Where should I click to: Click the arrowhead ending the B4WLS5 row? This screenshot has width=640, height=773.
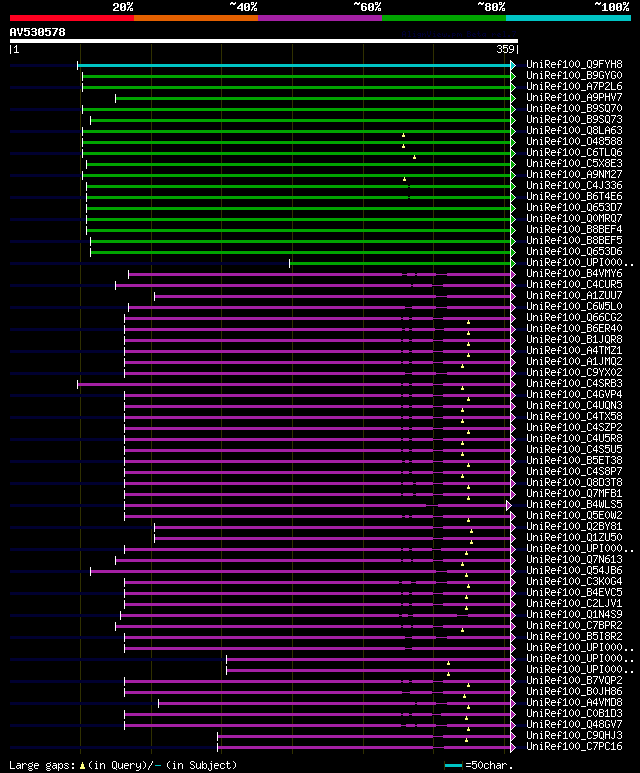point(509,505)
